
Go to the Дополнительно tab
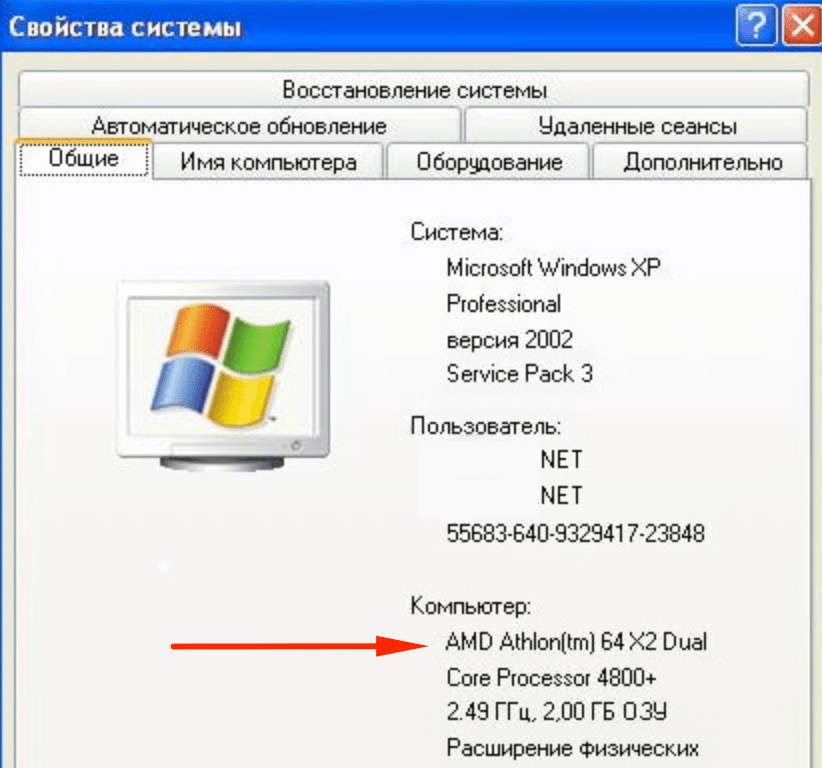pos(701,161)
